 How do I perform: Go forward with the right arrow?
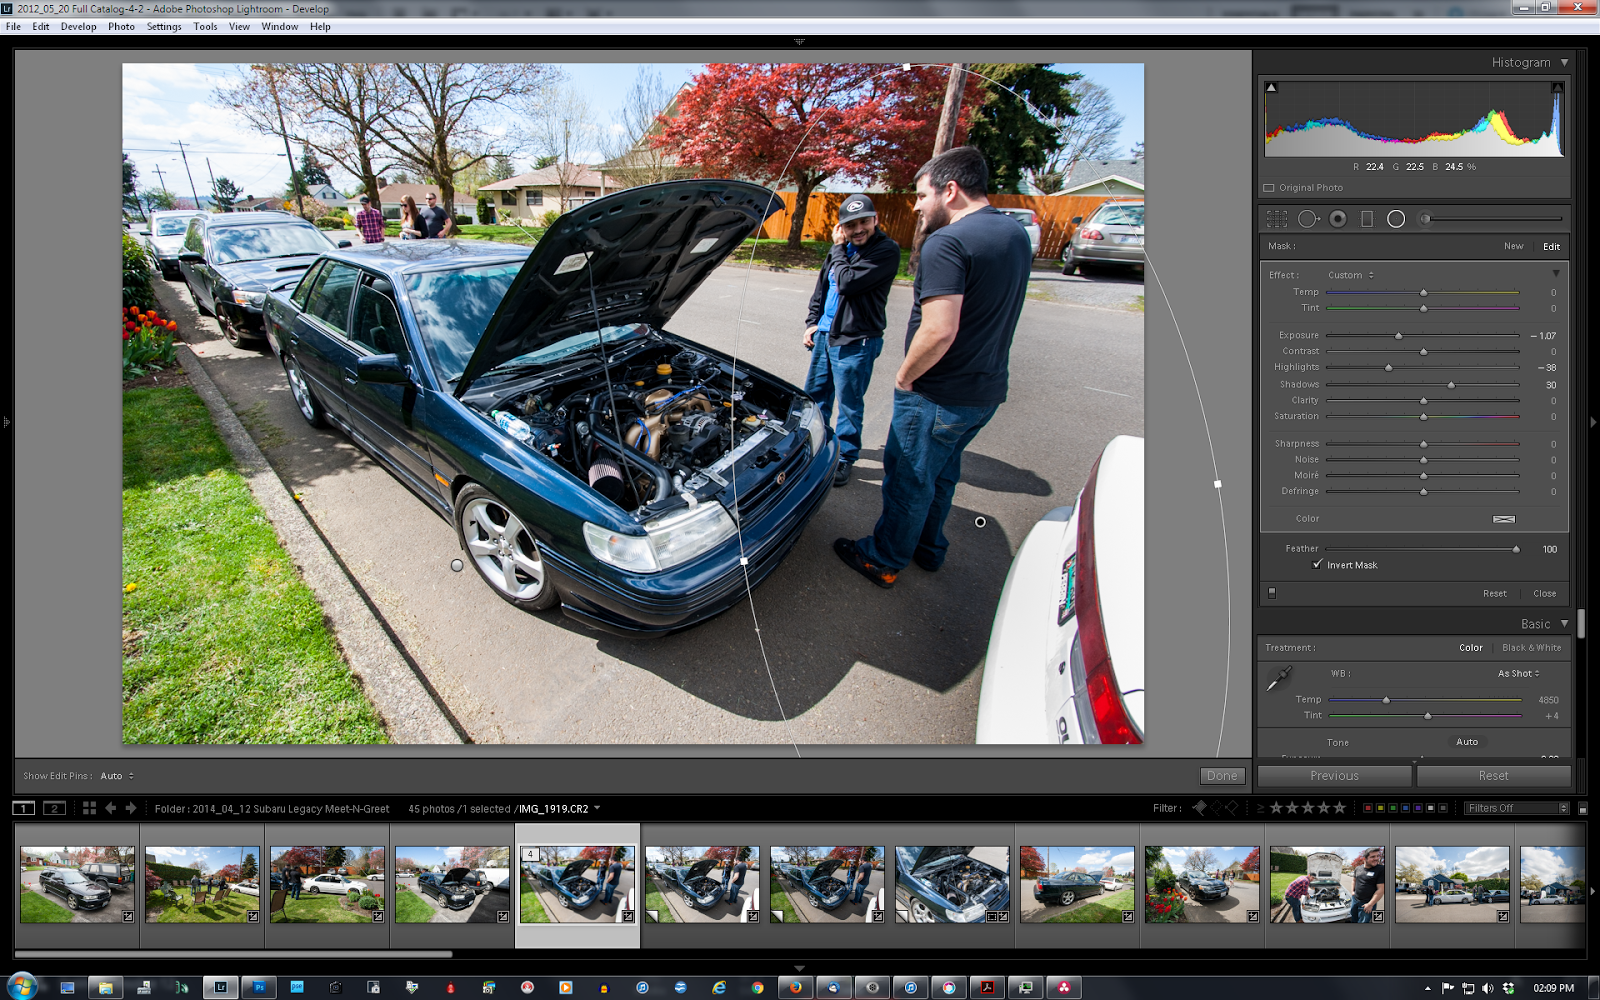pyautogui.click(x=131, y=808)
